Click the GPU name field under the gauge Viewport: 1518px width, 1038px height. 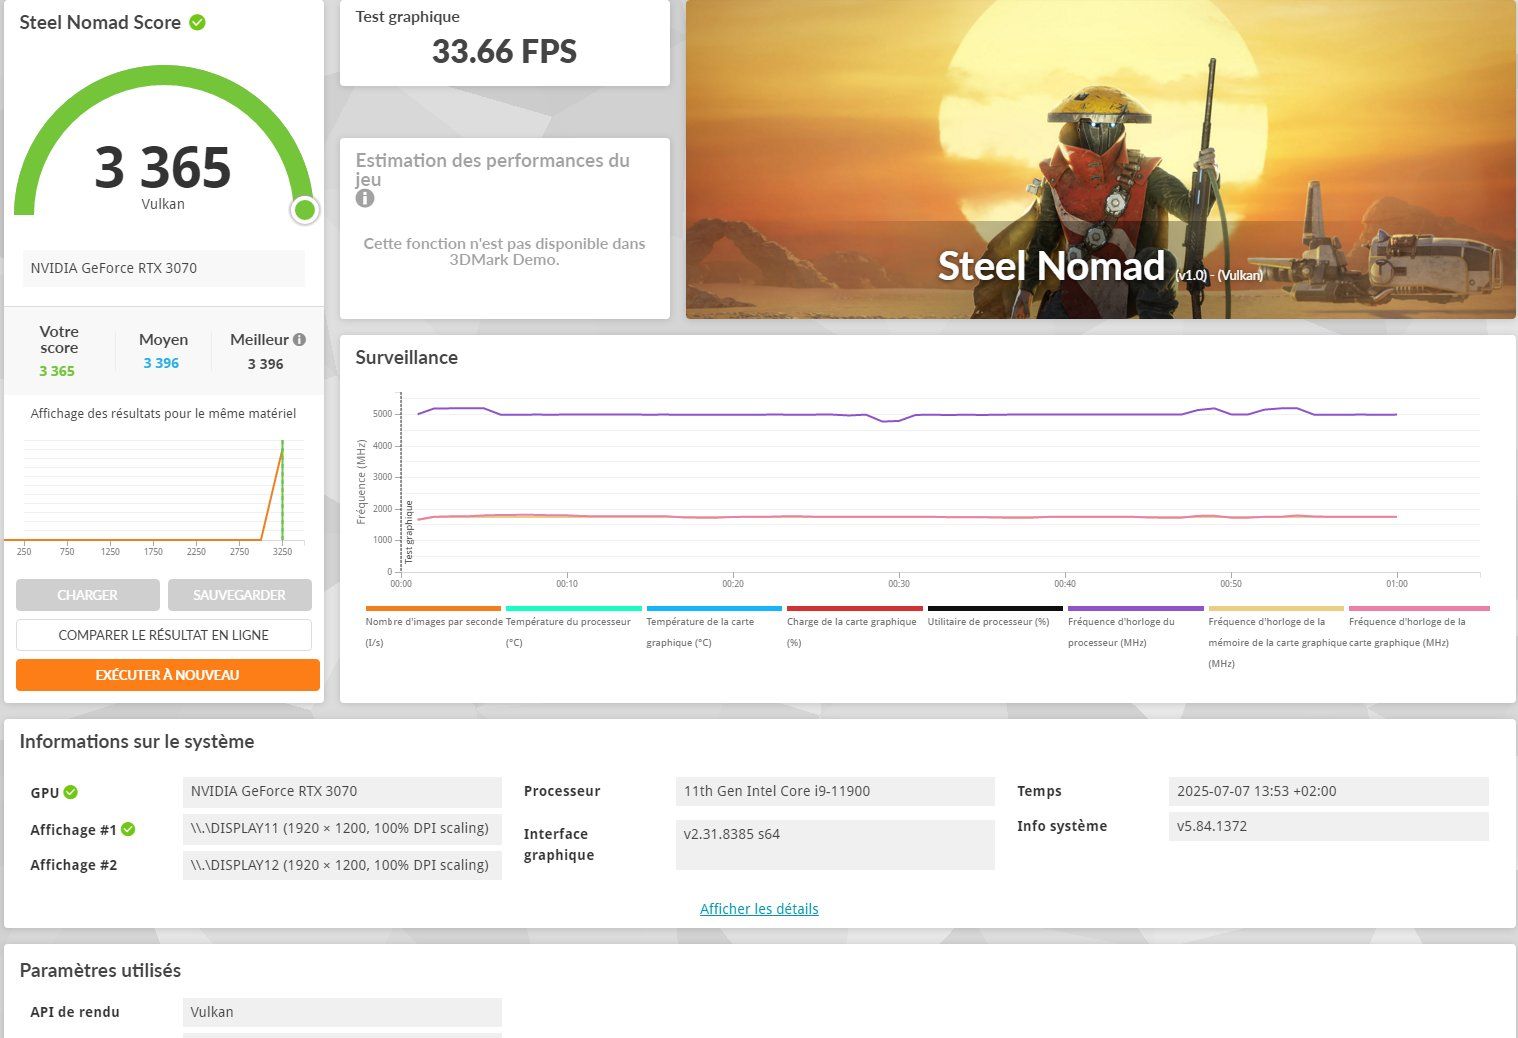tap(164, 268)
